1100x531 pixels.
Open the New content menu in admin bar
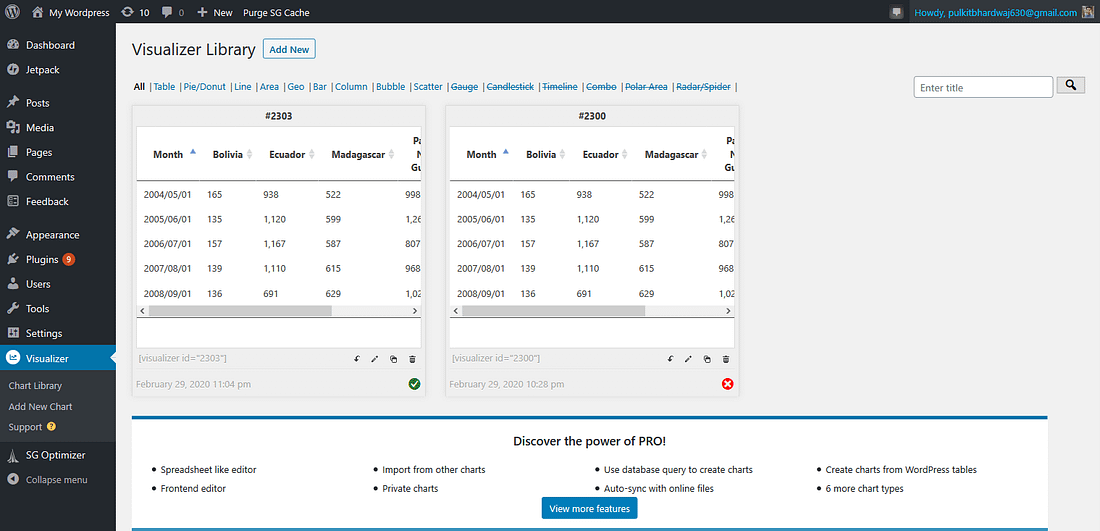coord(215,13)
